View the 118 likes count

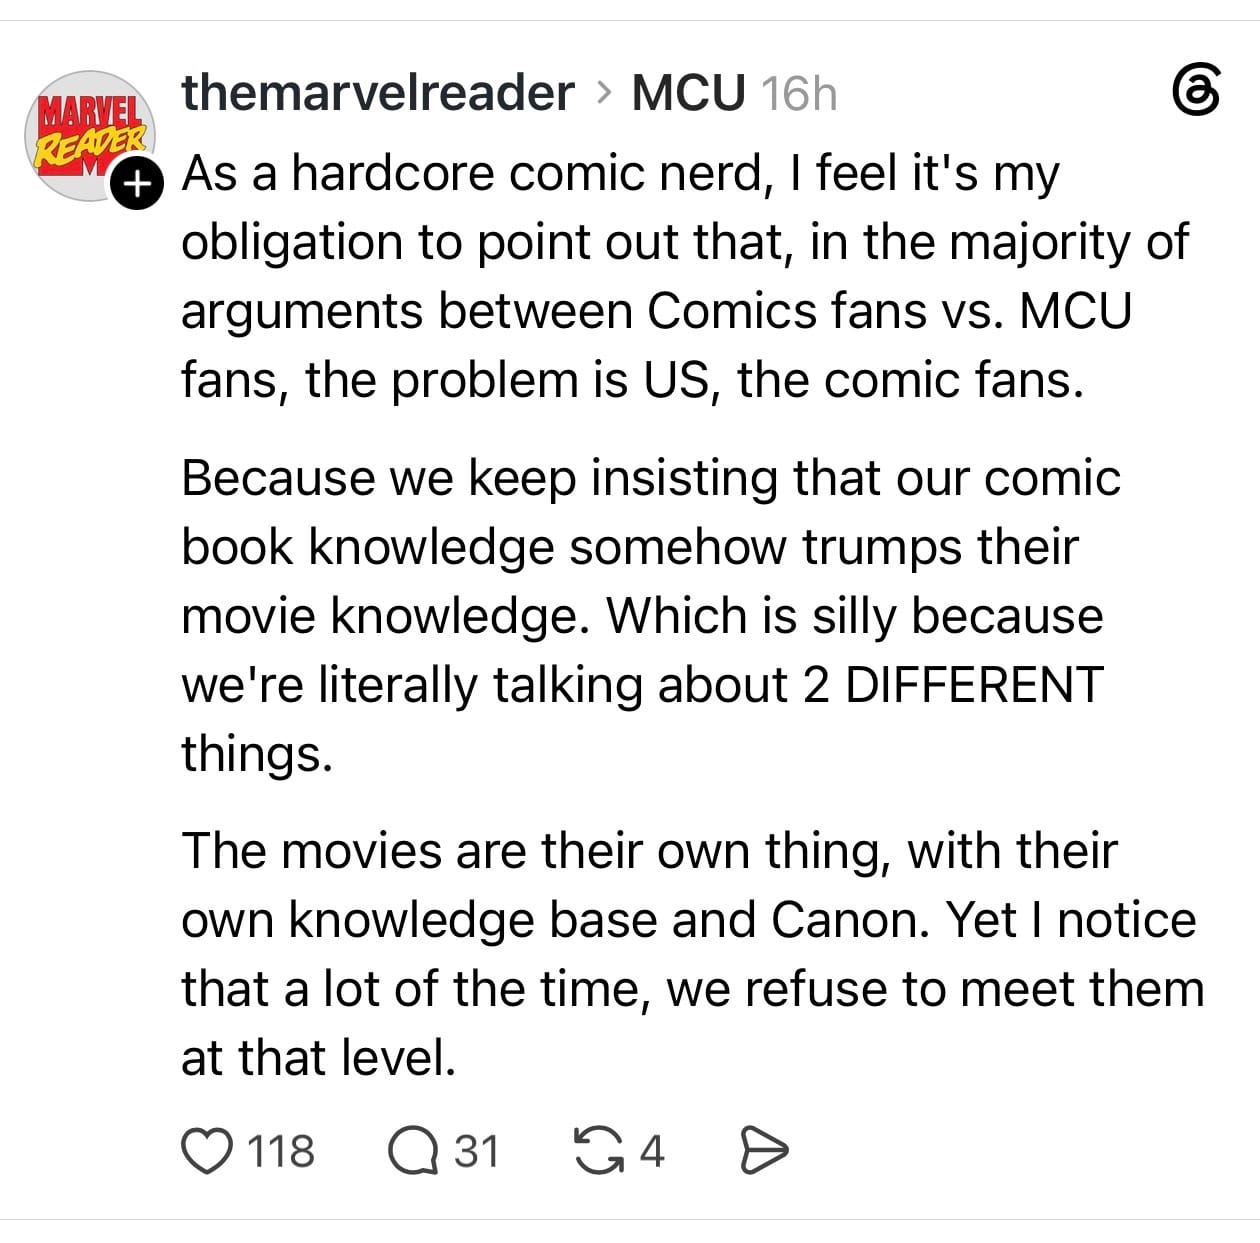[281, 1151]
